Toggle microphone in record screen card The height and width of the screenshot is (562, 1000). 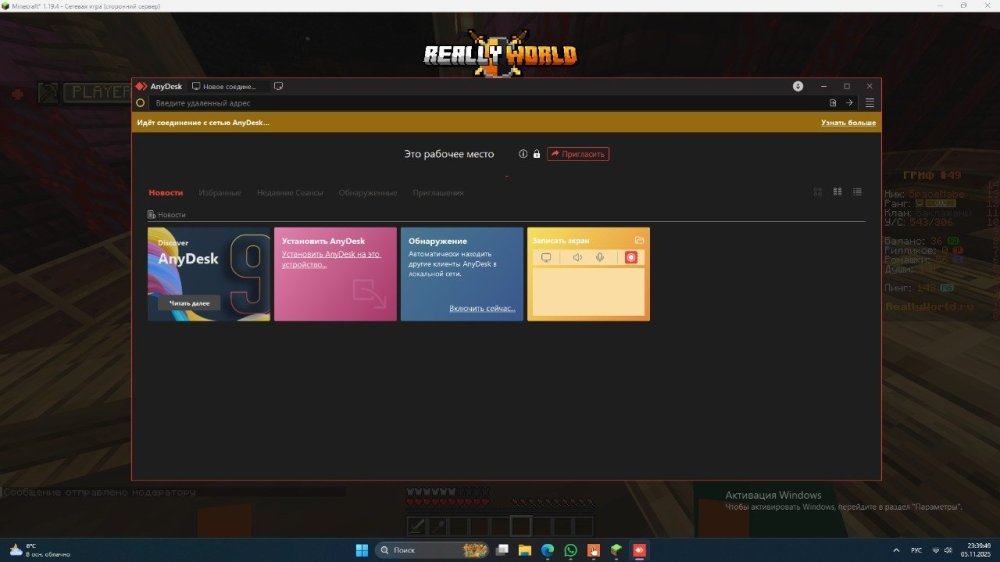coord(600,258)
